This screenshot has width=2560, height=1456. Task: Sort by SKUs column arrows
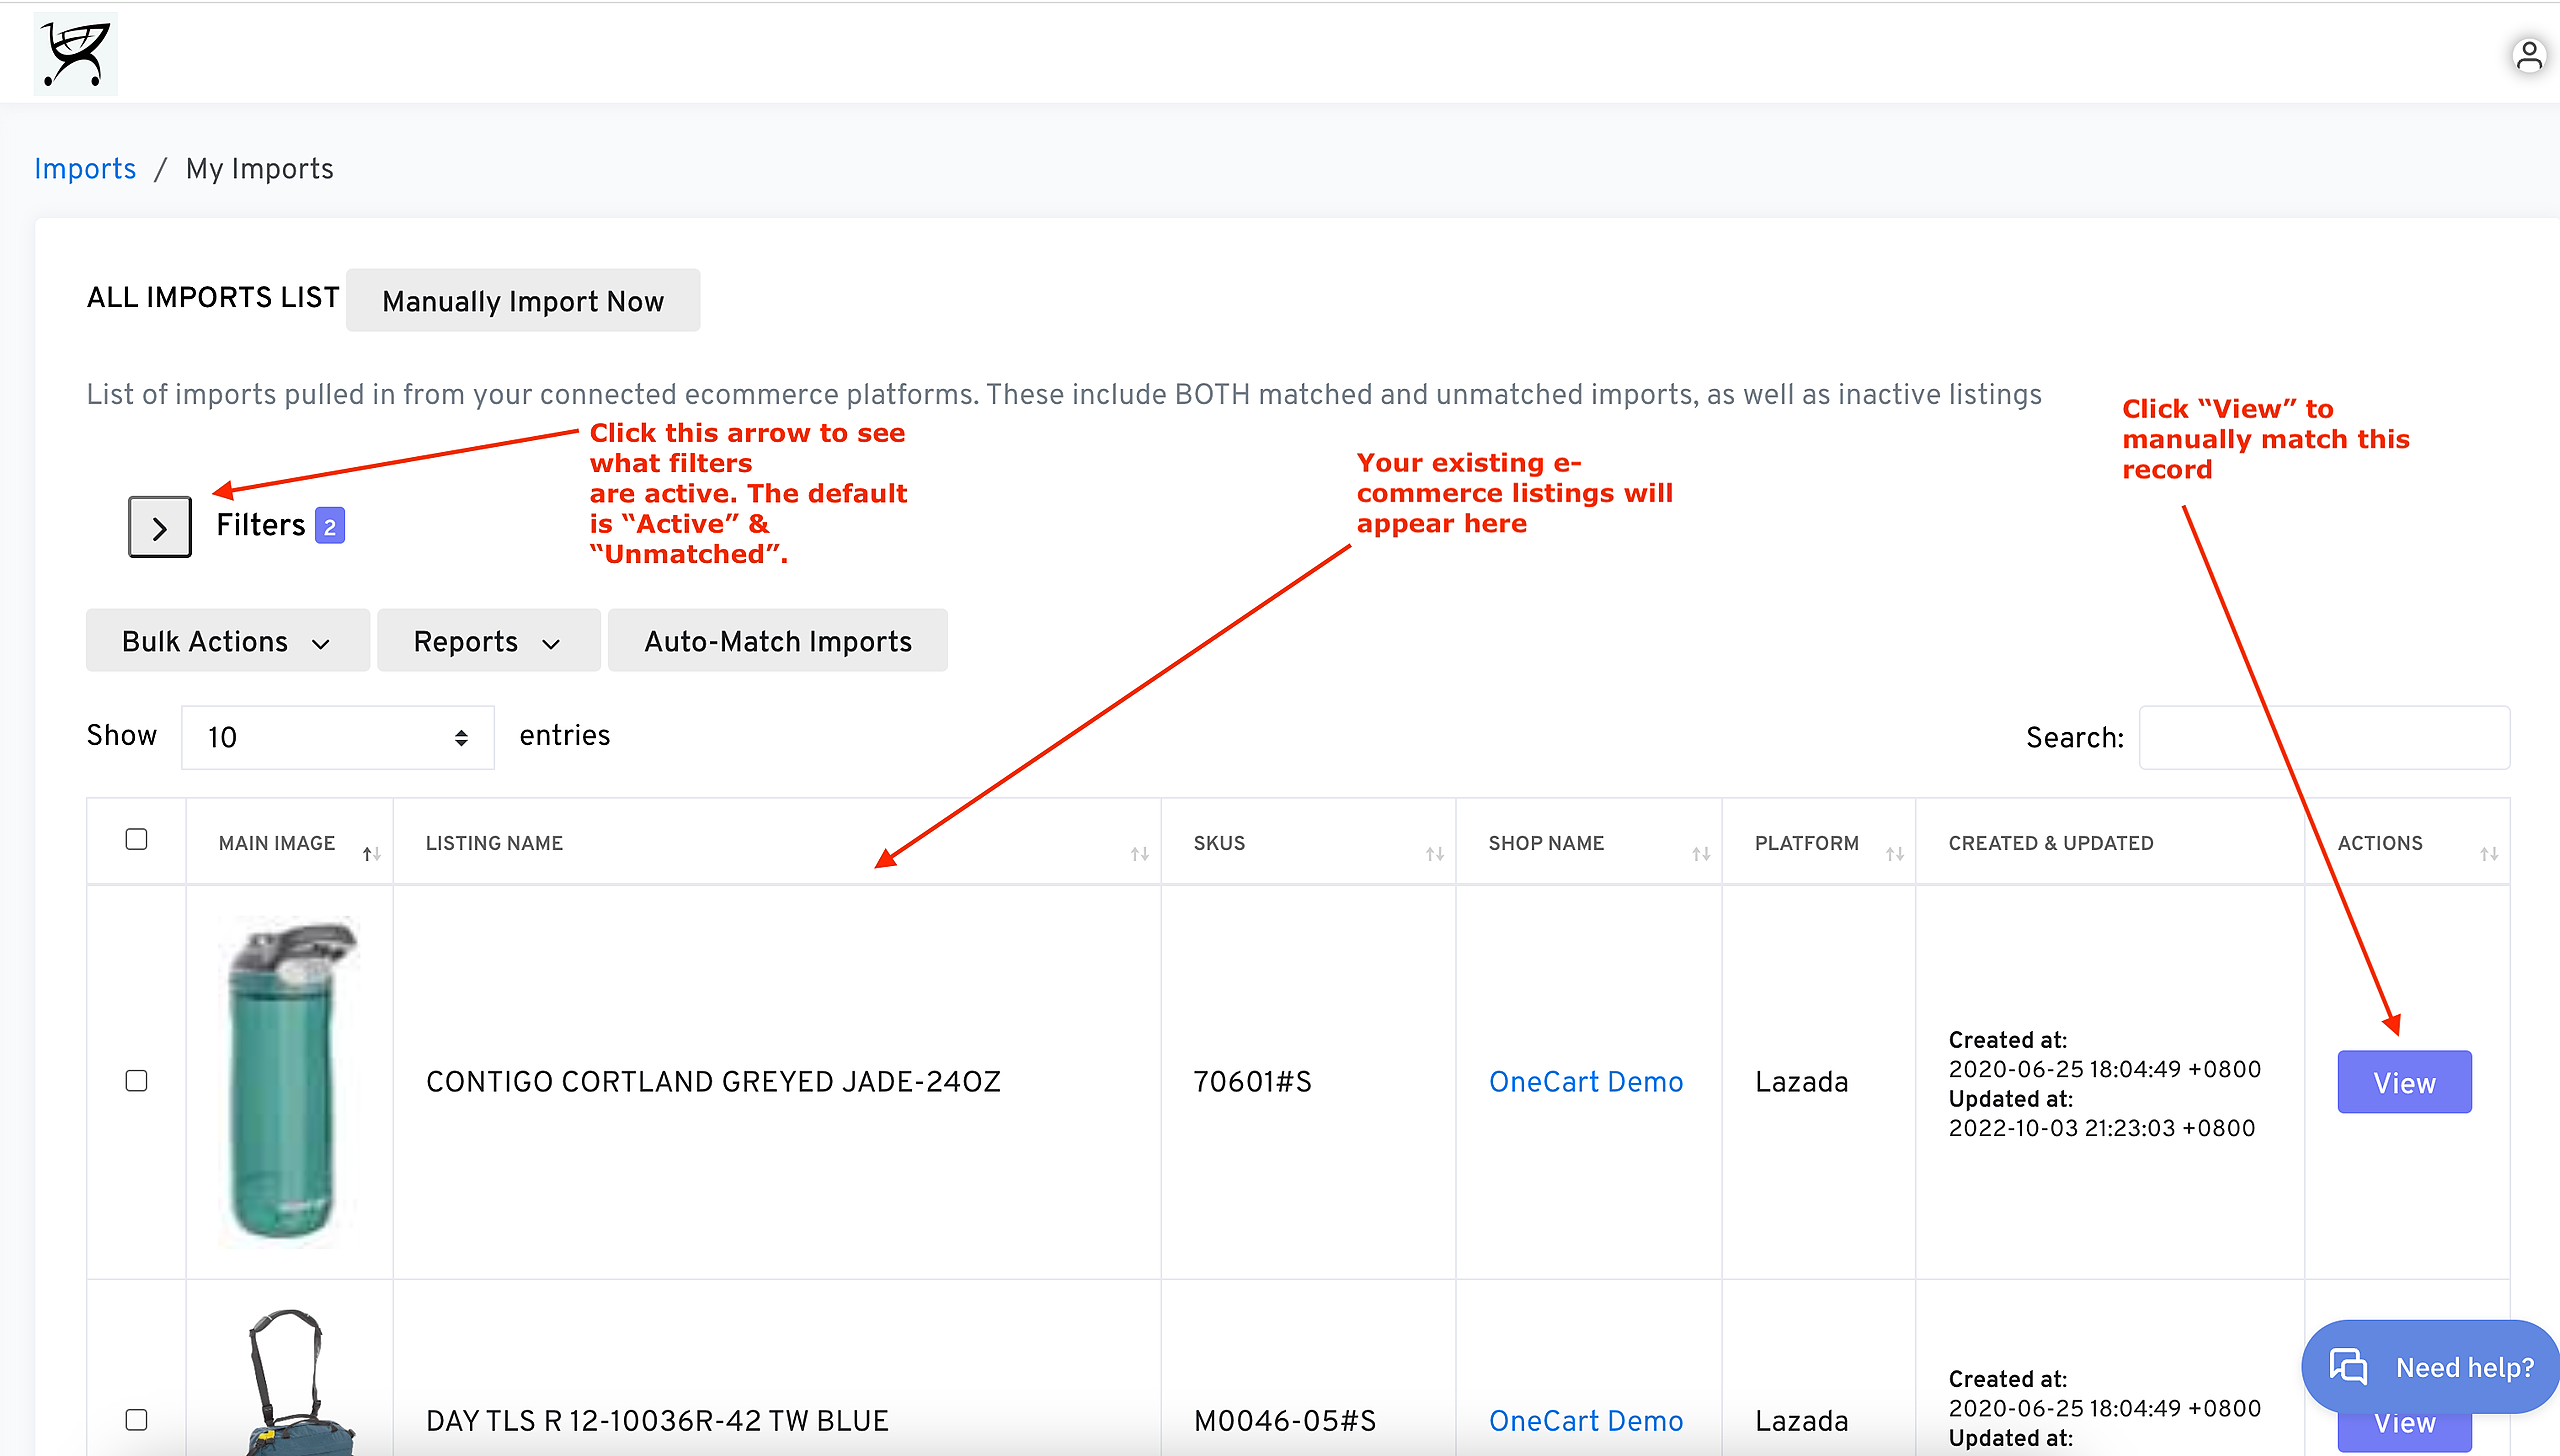click(x=1434, y=853)
